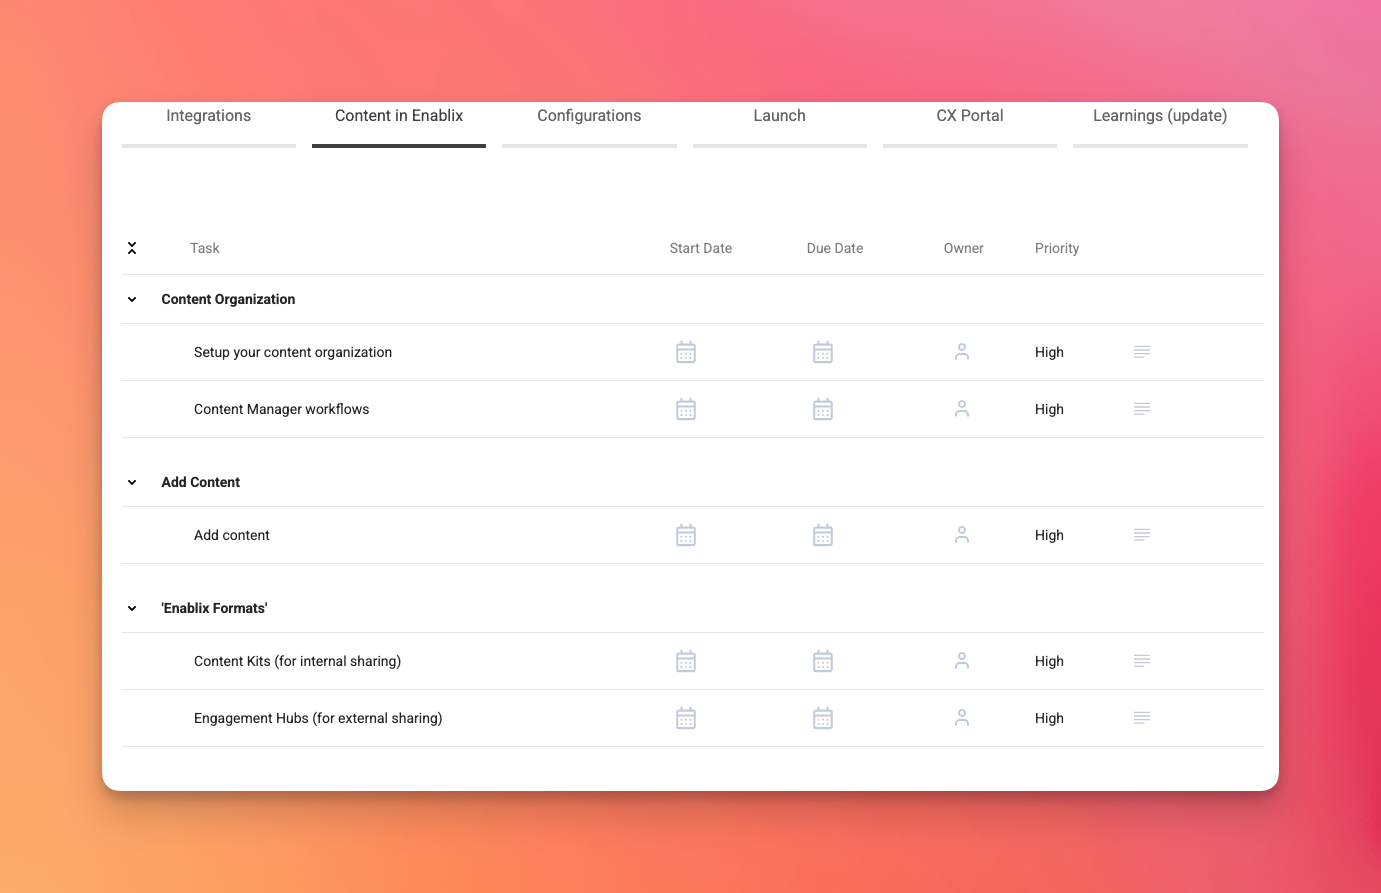Assign owner for Add content task
Screen dimensions: 1381x893
tap(961, 535)
